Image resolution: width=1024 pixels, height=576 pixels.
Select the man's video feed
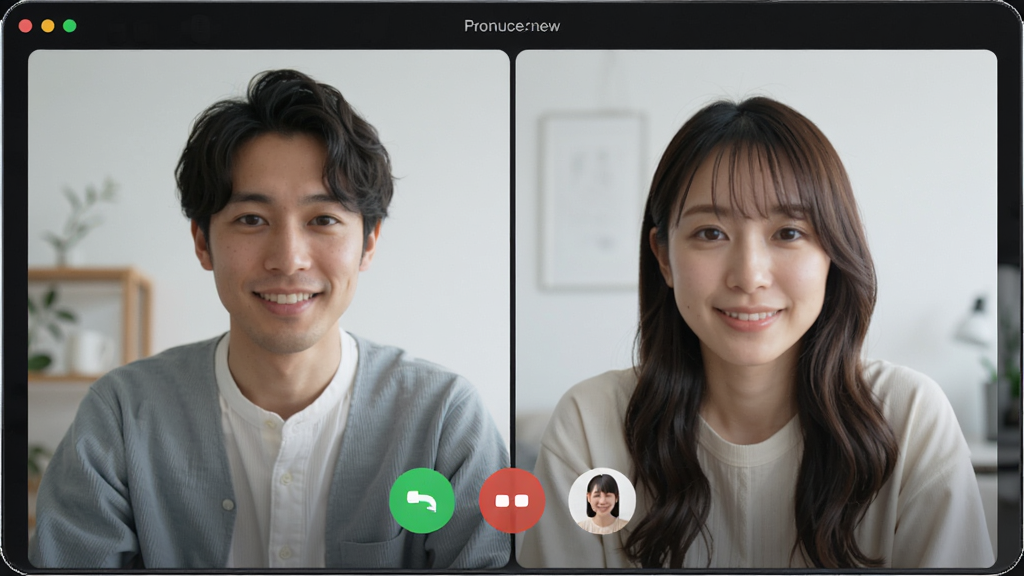pyautogui.click(x=268, y=308)
